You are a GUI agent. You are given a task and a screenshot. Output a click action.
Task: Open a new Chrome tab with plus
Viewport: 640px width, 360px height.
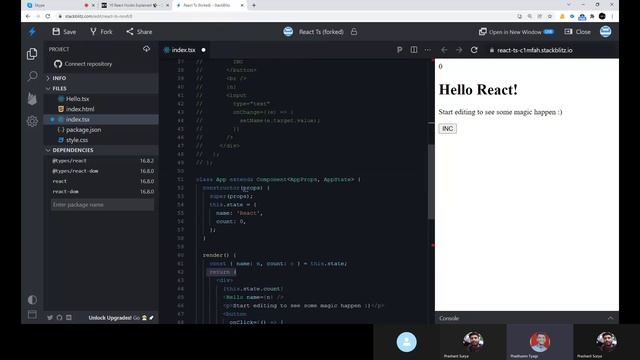[x=254, y=5]
